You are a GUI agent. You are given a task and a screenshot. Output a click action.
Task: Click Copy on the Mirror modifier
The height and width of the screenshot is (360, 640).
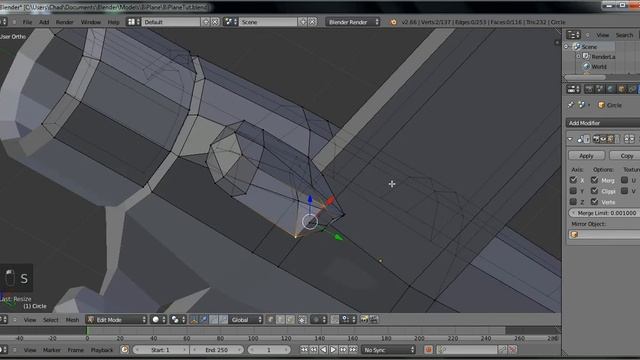[x=625, y=156]
